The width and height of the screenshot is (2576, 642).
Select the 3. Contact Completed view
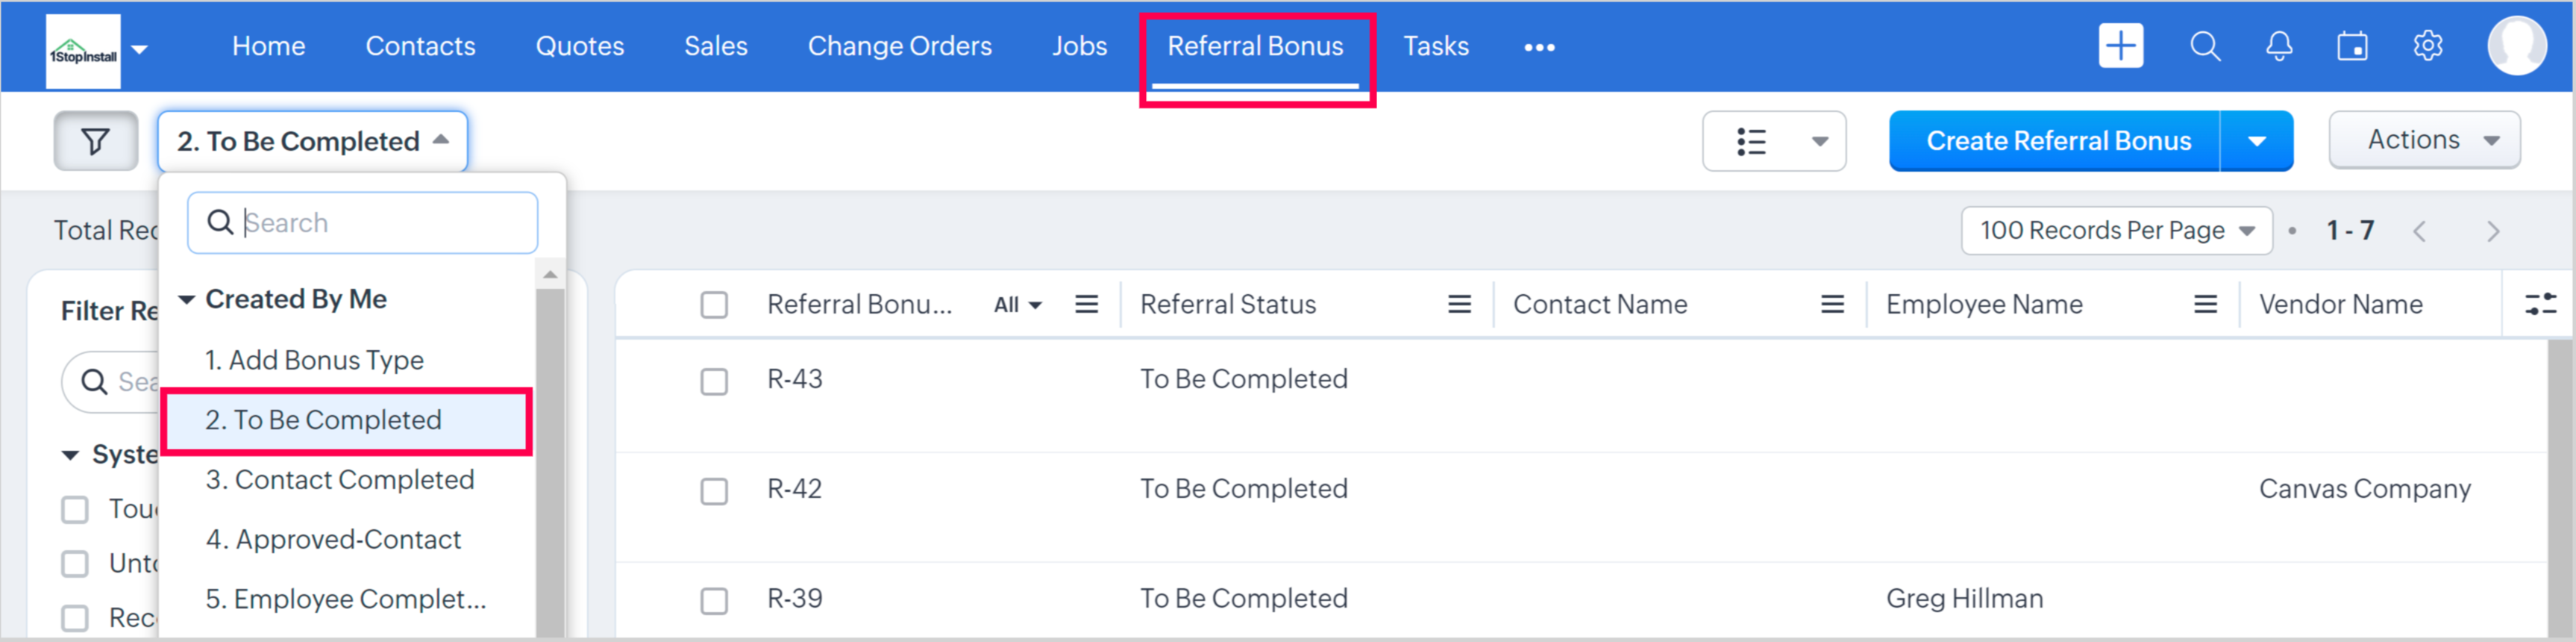[x=340, y=480]
